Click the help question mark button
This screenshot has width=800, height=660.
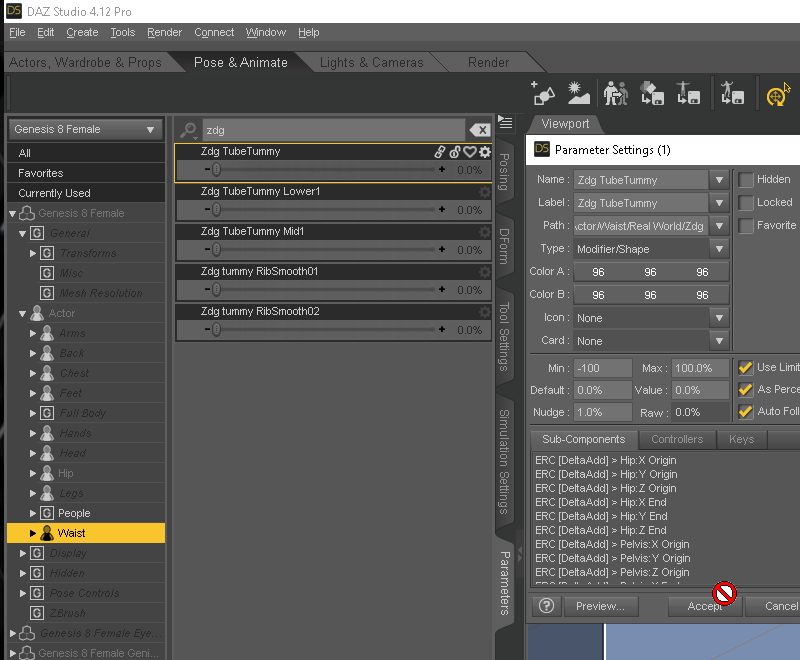(x=546, y=606)
